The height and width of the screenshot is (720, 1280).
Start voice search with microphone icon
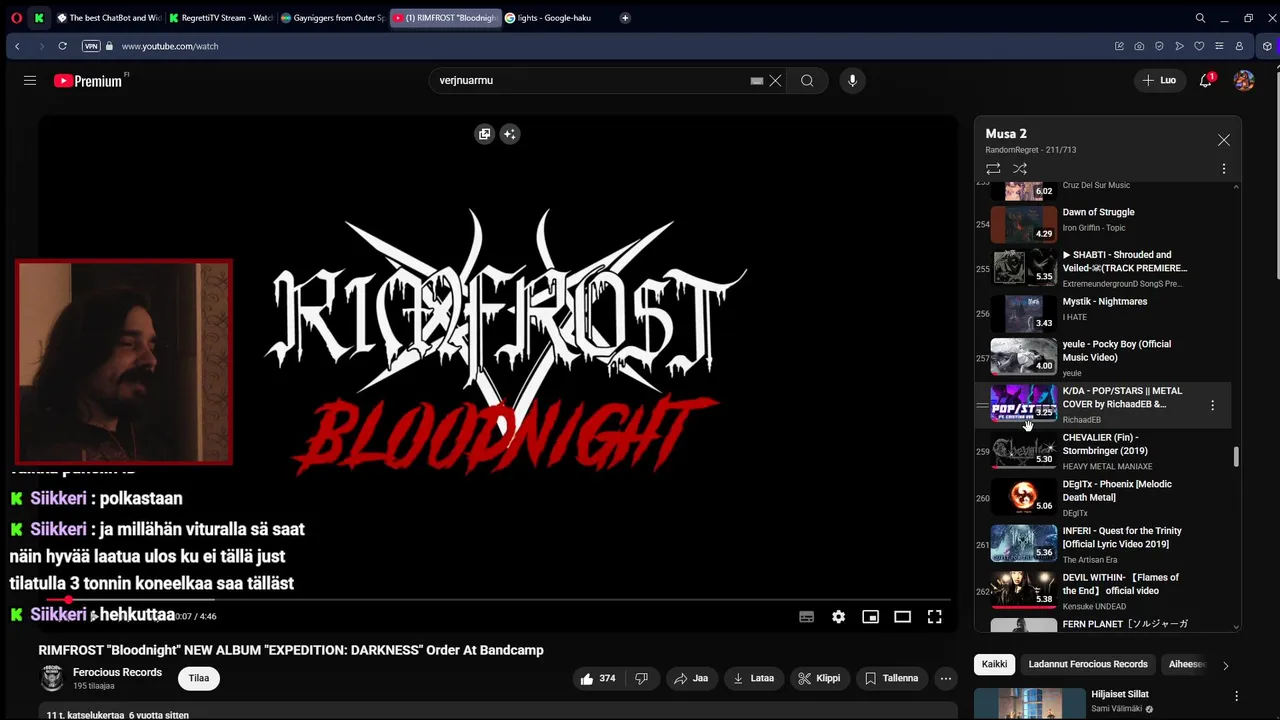coord(852,81)
